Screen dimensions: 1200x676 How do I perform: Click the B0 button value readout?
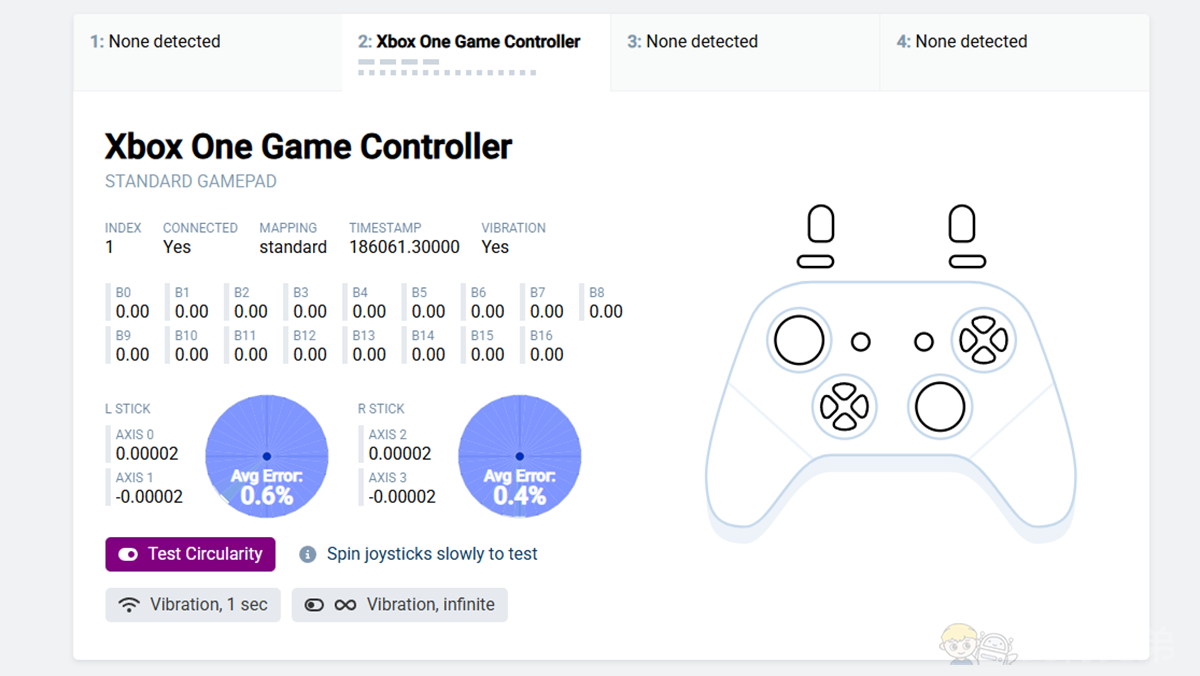(132, 311)
